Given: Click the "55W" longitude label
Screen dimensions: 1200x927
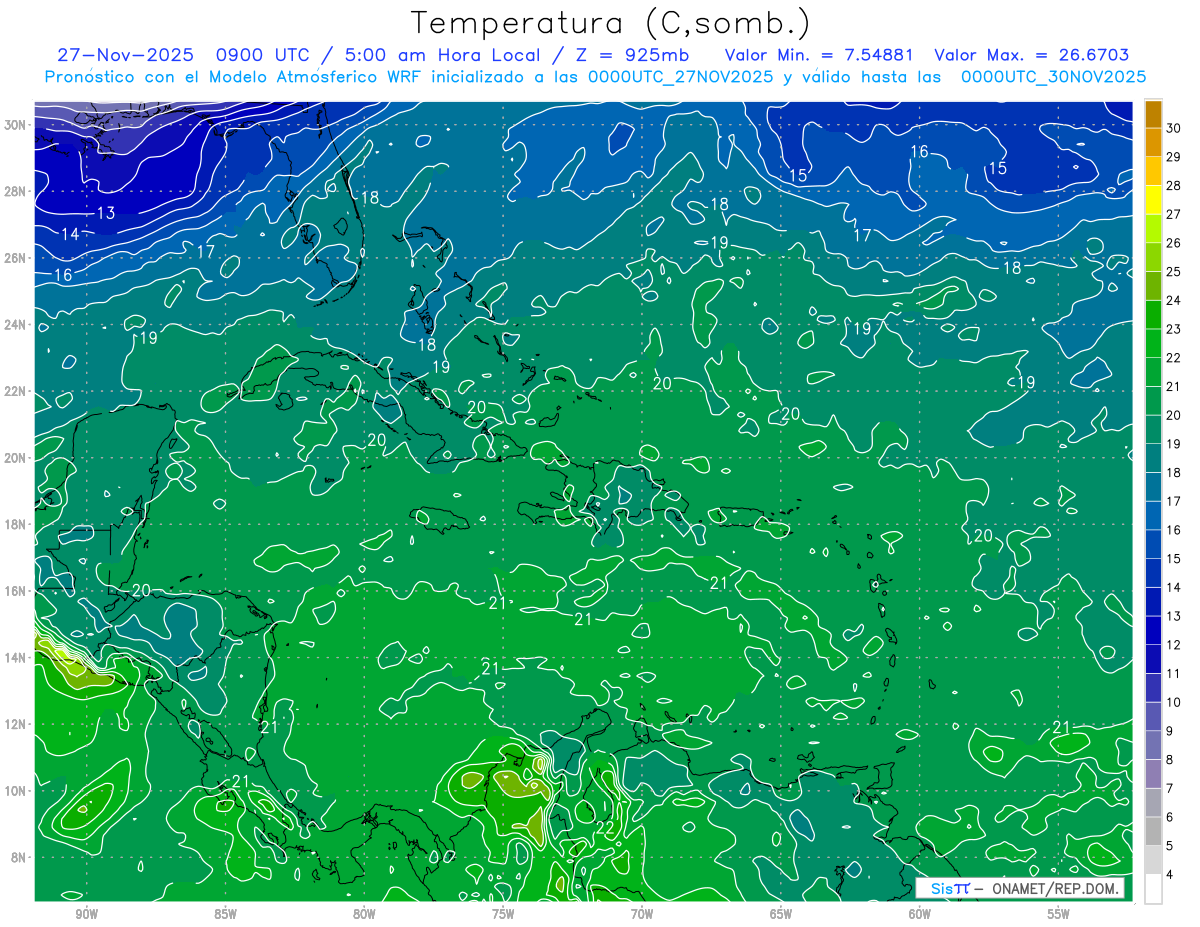Looking at the screenshot, I should pyautogui.click(x=1059, y=915).
